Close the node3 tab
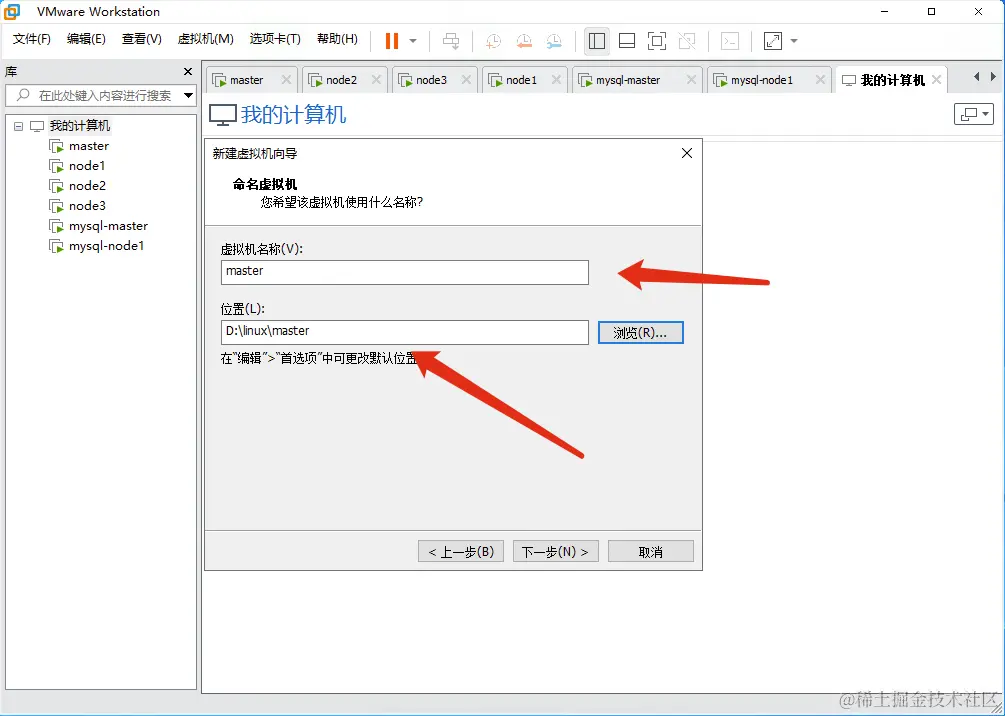Image resolution: width=1005 pixels, height=716 pixels. point(466,79)
